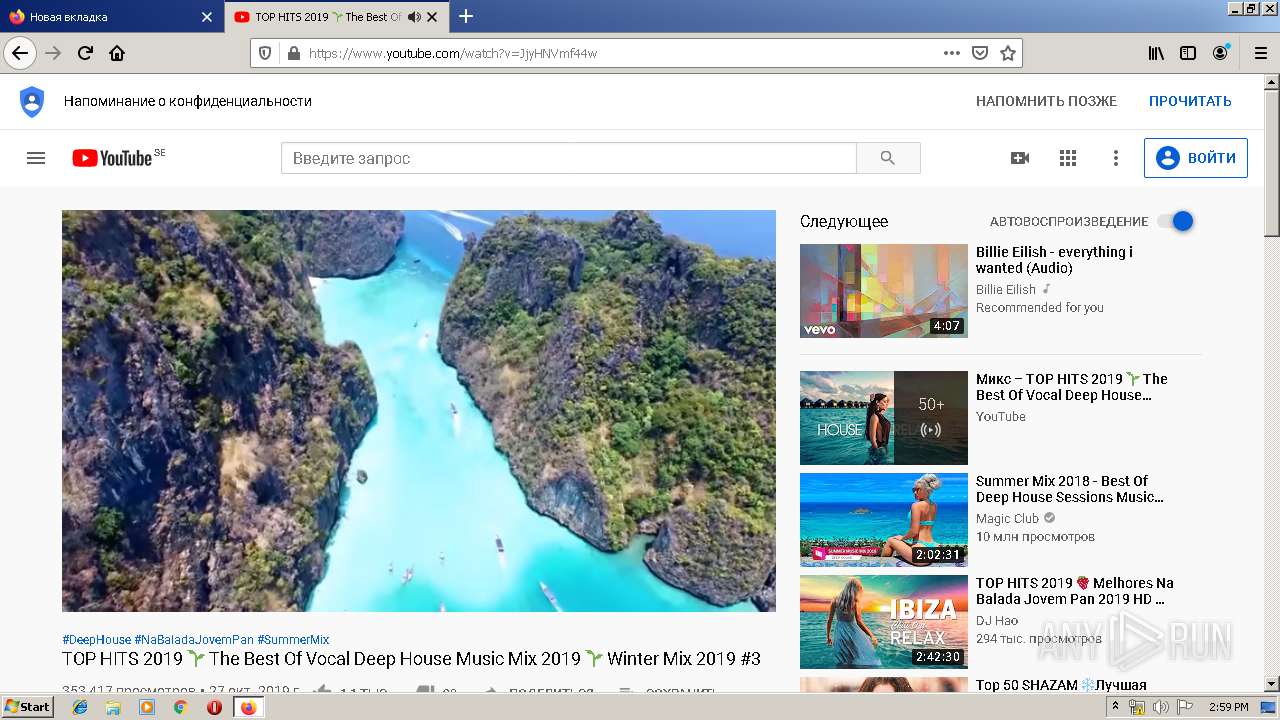Mute the TOP HITS 2019 tab audio
The height and width of the screenshot is (720, 1280).
pos(414,17)
